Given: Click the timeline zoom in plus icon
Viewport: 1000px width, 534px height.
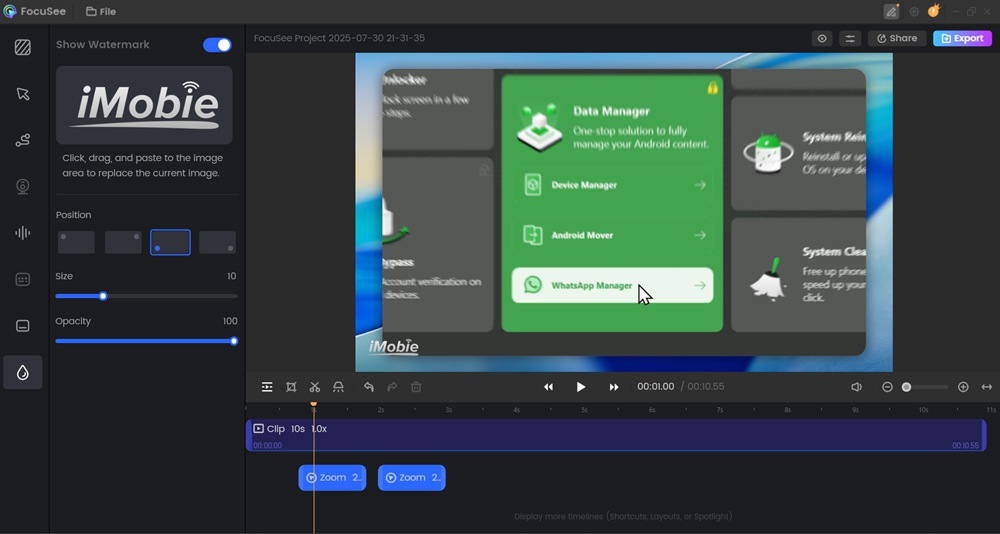Looking at the screenshot, I should pyautogui.click(x=963, y=387).
